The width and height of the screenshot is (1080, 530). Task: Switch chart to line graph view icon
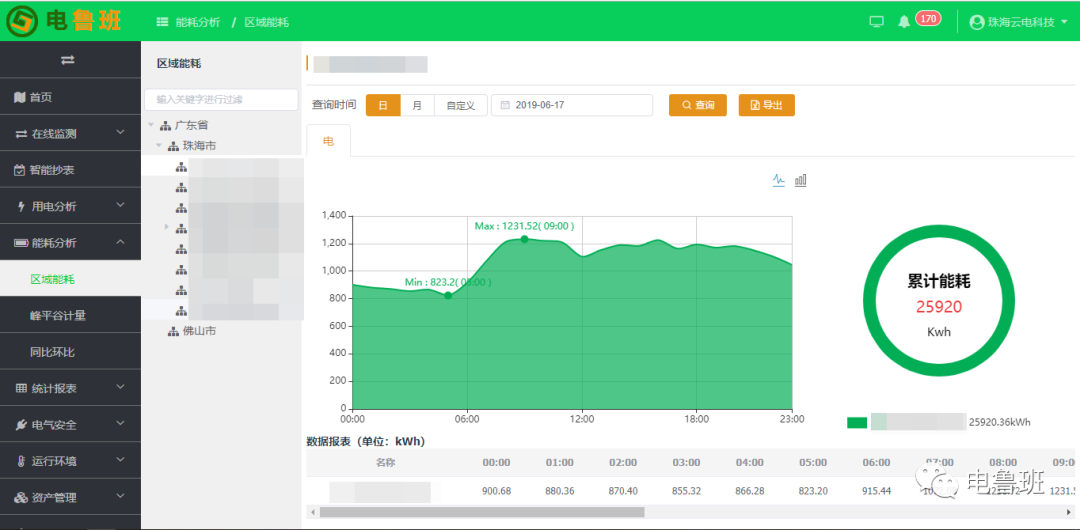click(x=779, y=180)
